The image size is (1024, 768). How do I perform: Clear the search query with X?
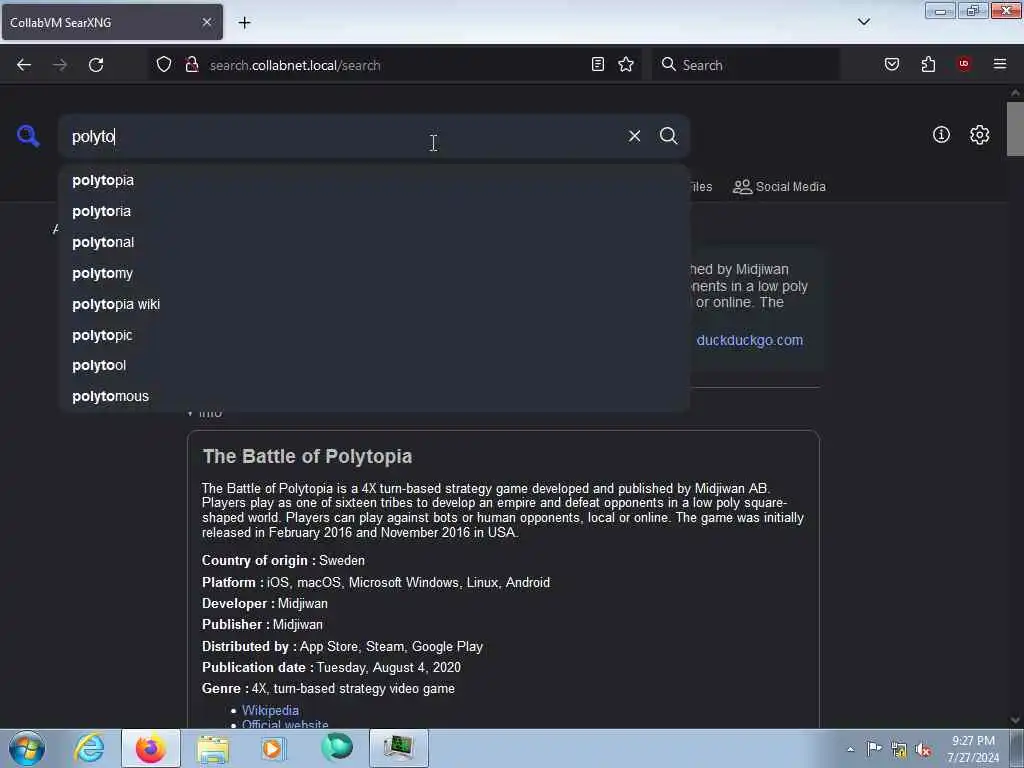click(x=634, y=136)
